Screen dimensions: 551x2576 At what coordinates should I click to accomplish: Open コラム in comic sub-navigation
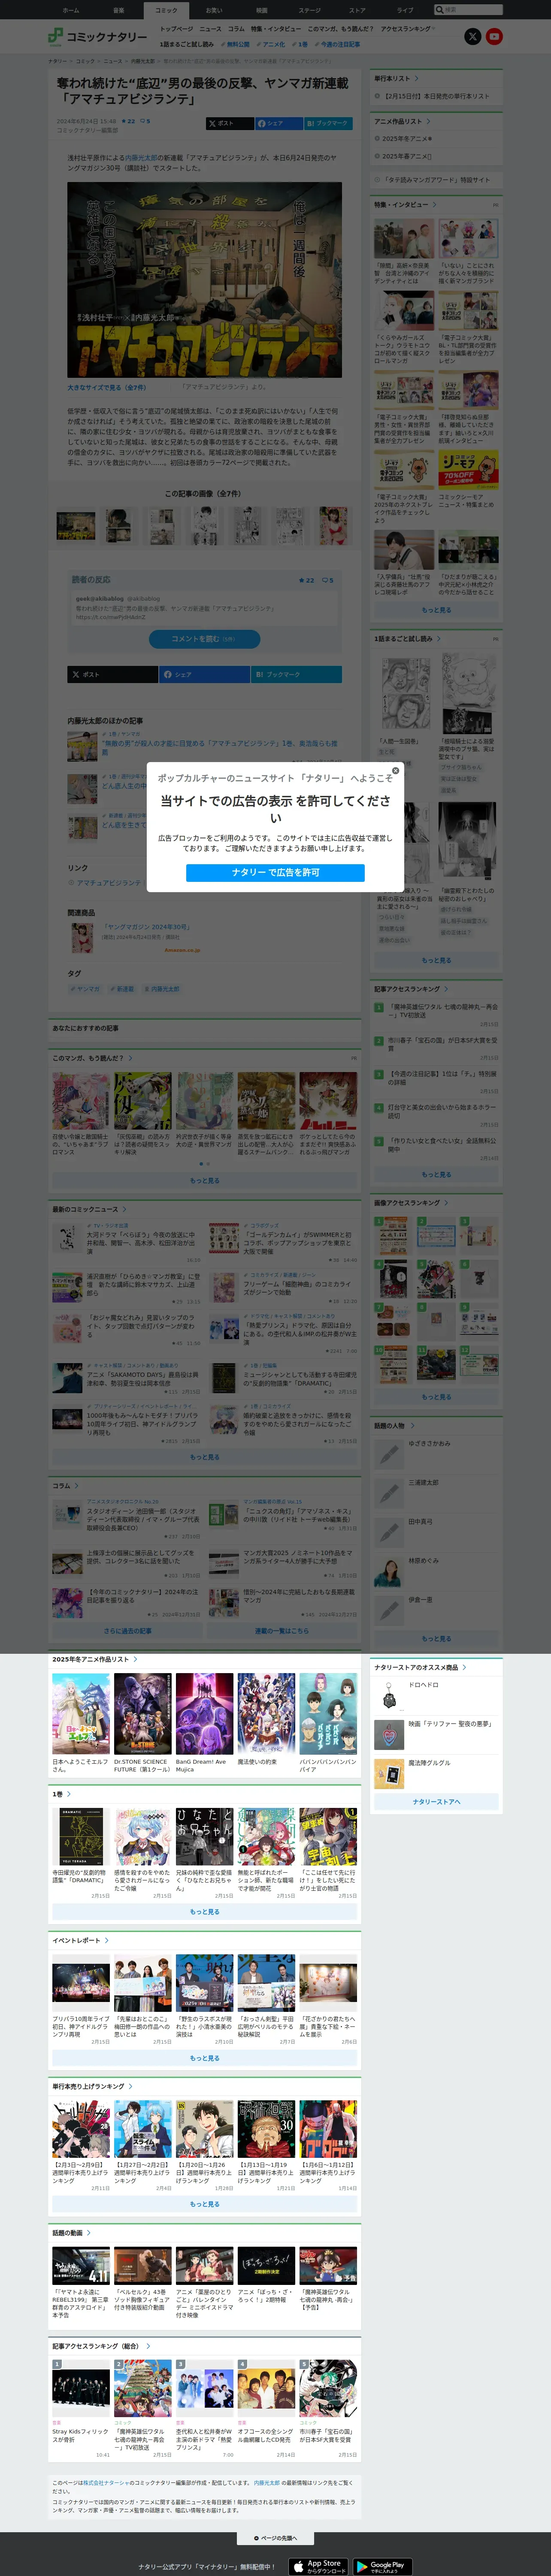[x=236, y=29]
